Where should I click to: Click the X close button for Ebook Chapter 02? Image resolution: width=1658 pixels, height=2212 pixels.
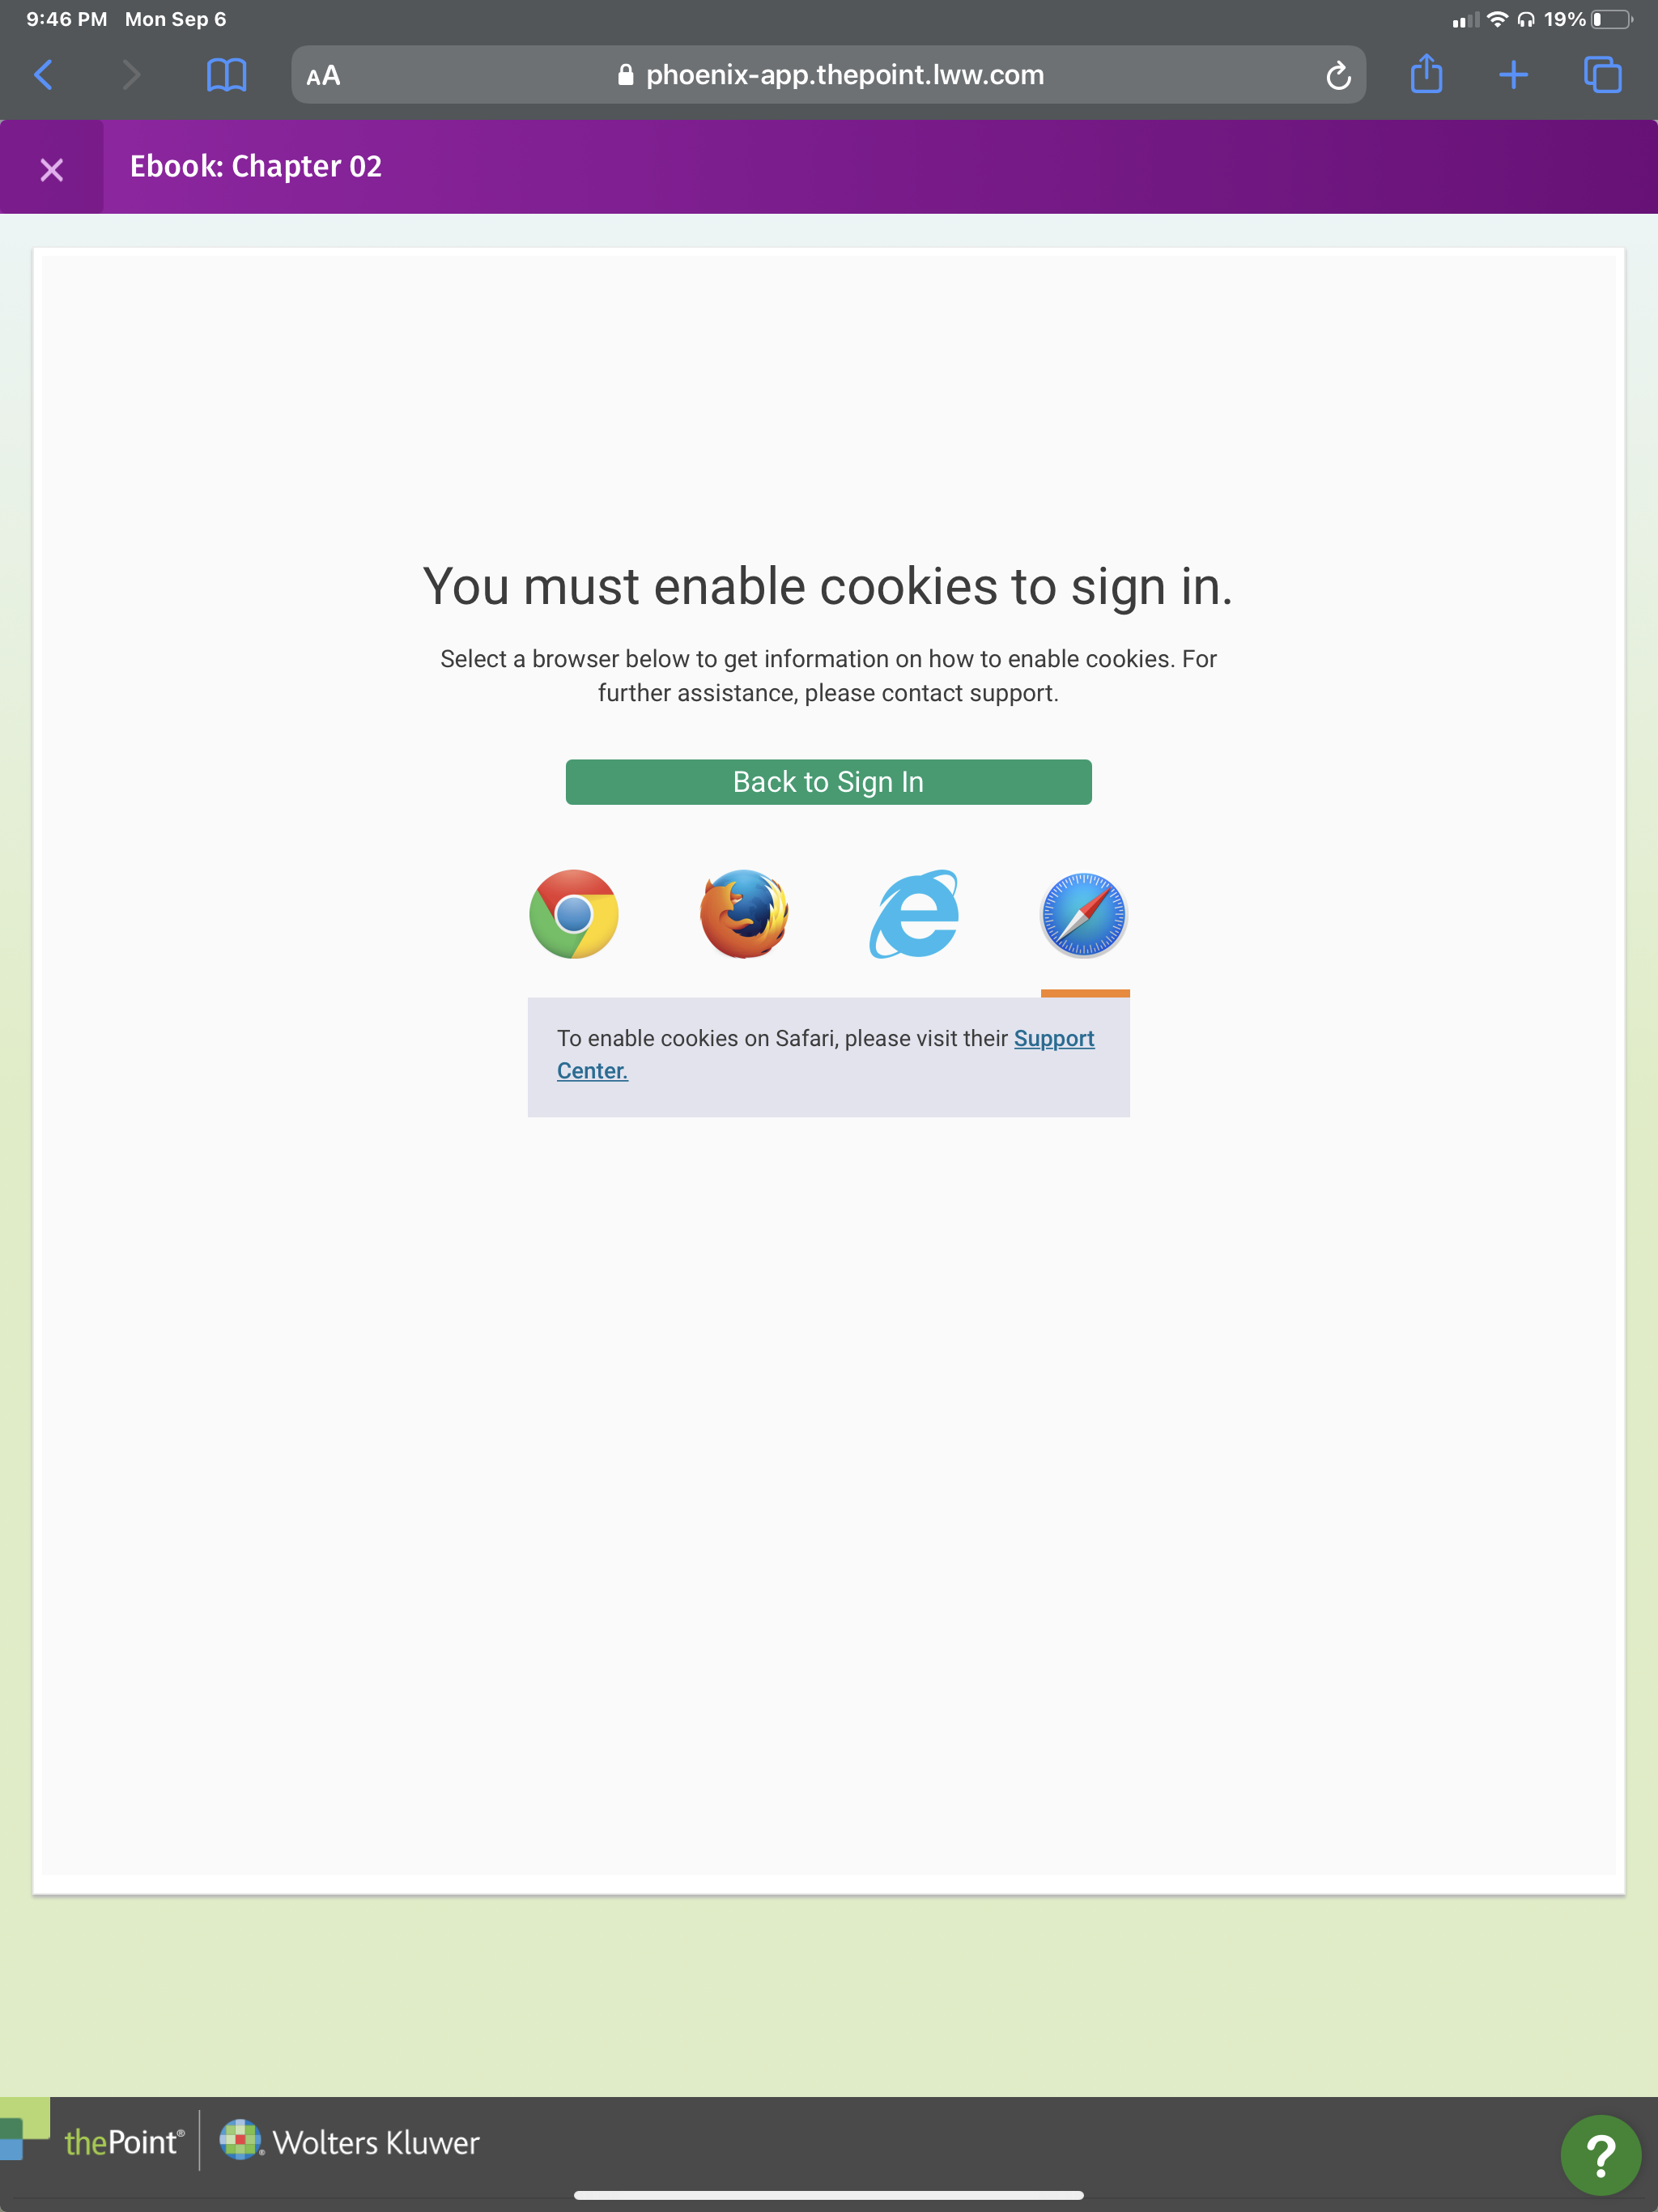49,168
